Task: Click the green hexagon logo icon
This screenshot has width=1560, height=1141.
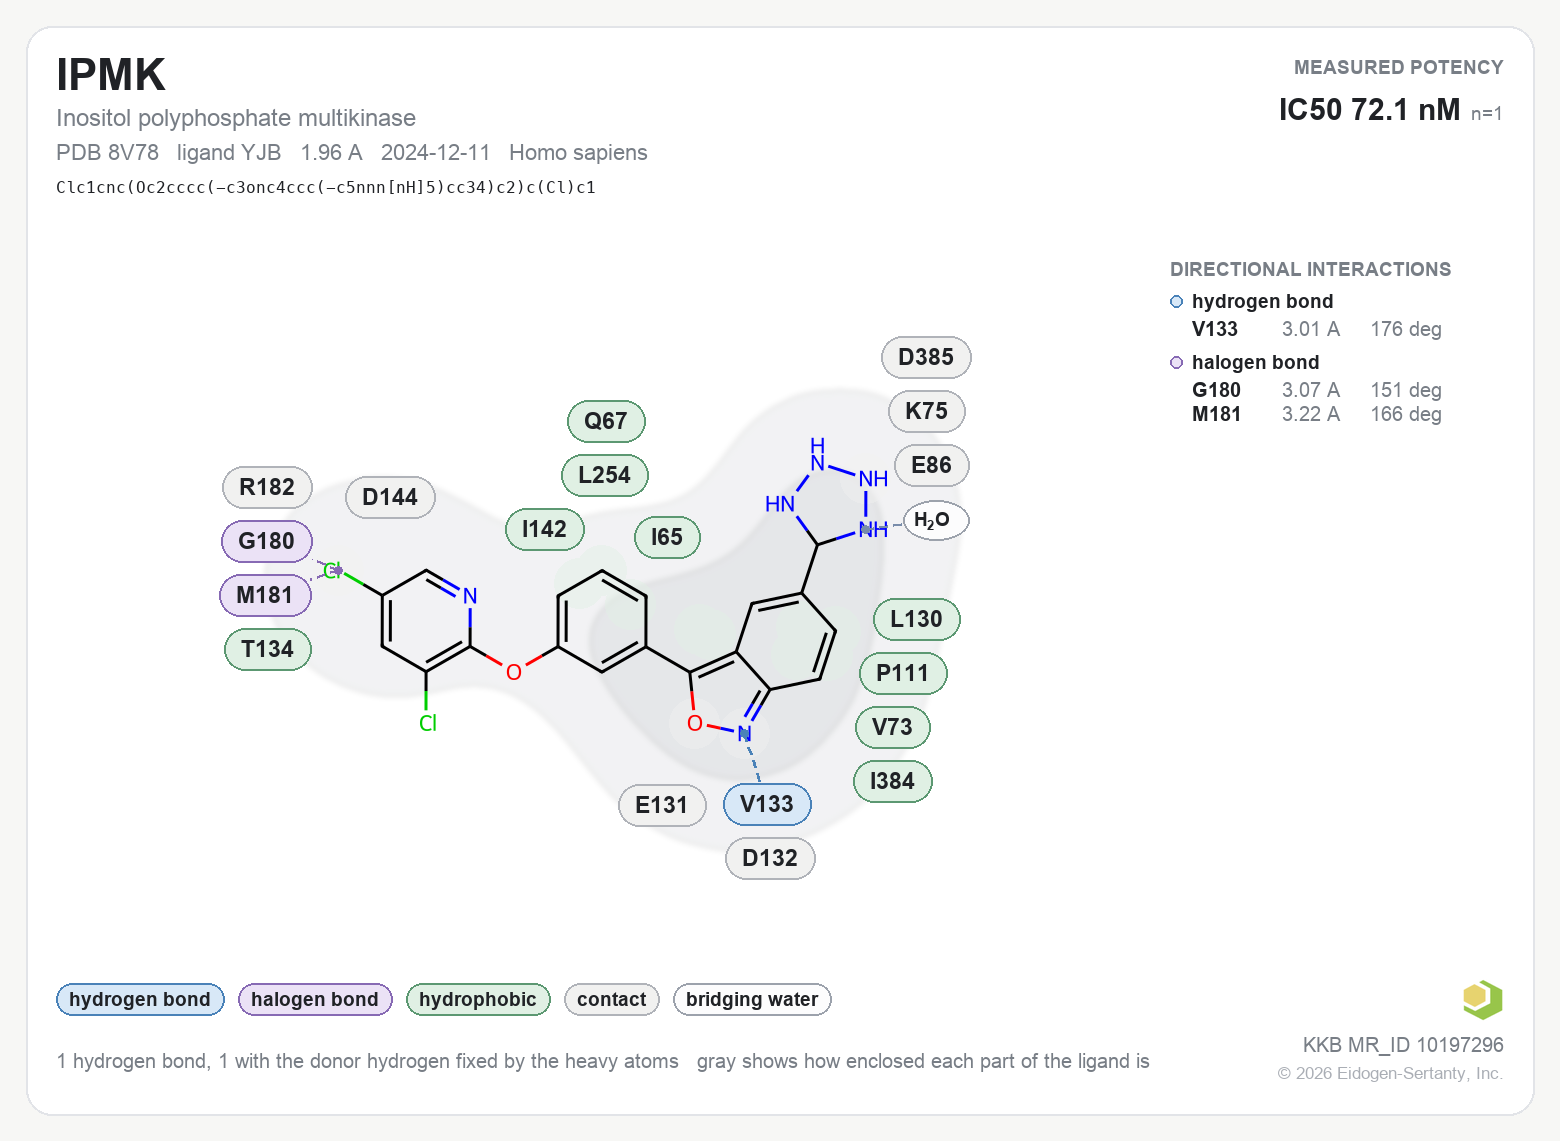Action: pyautogui.click(x=1482, y=999)
